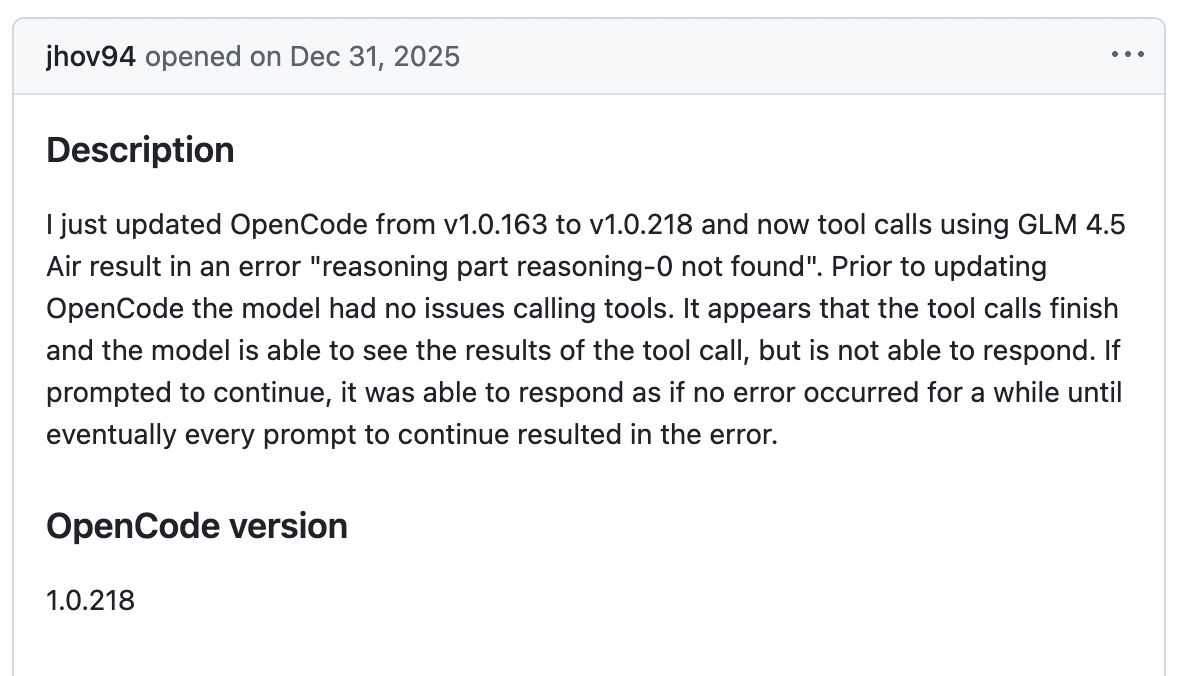Click the 1.0.218 value below OpenCode version
This screenshot has height=676, width=1184.
coord(90,600)
